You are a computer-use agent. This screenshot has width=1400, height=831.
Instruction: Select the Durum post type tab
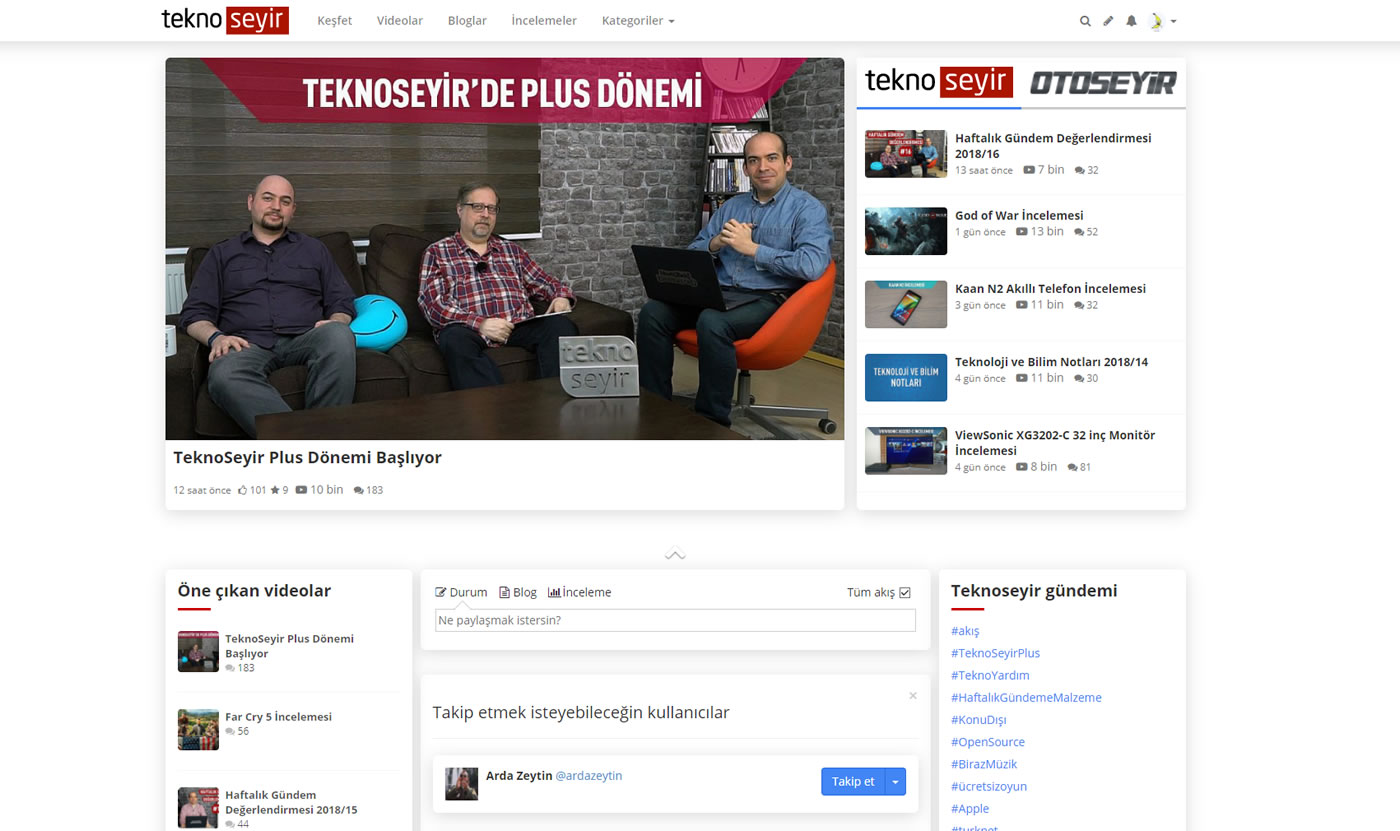click(x=461, y=592)
